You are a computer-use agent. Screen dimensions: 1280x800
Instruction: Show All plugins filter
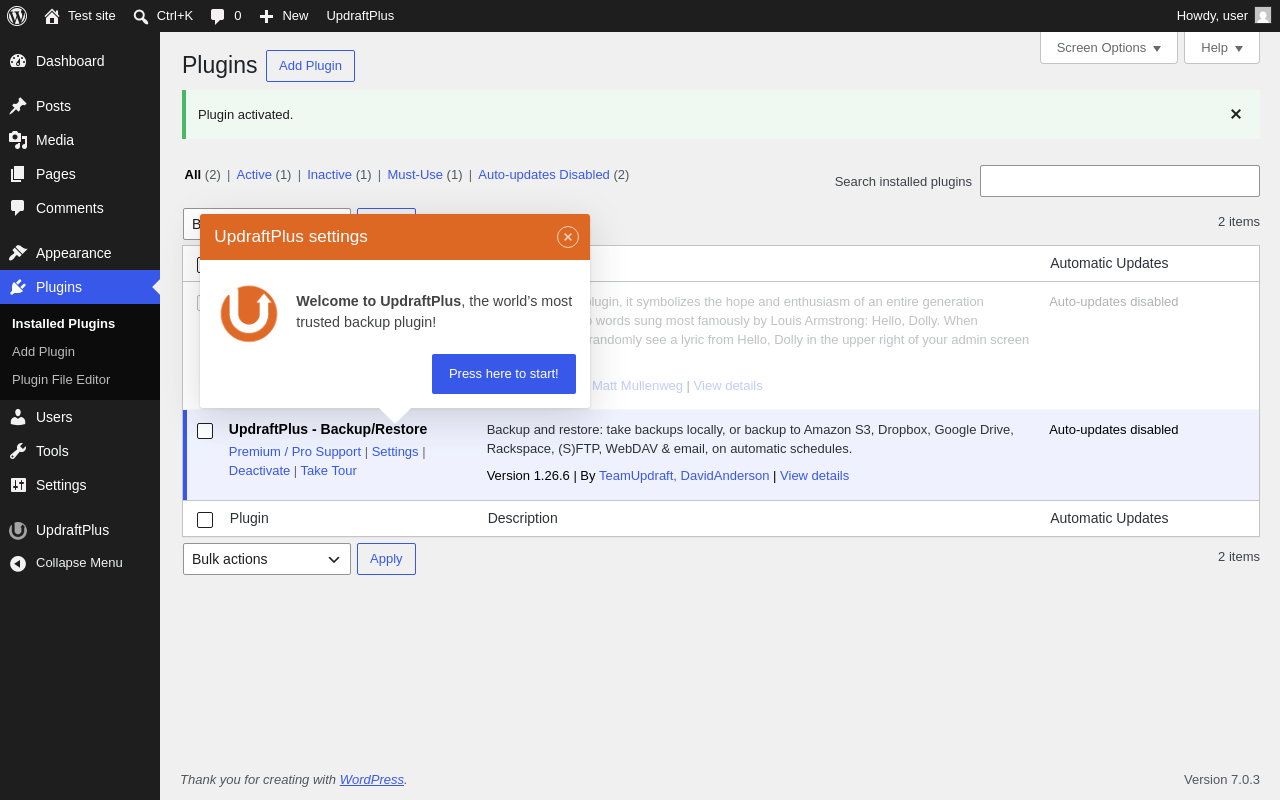[x=193, y=174]
